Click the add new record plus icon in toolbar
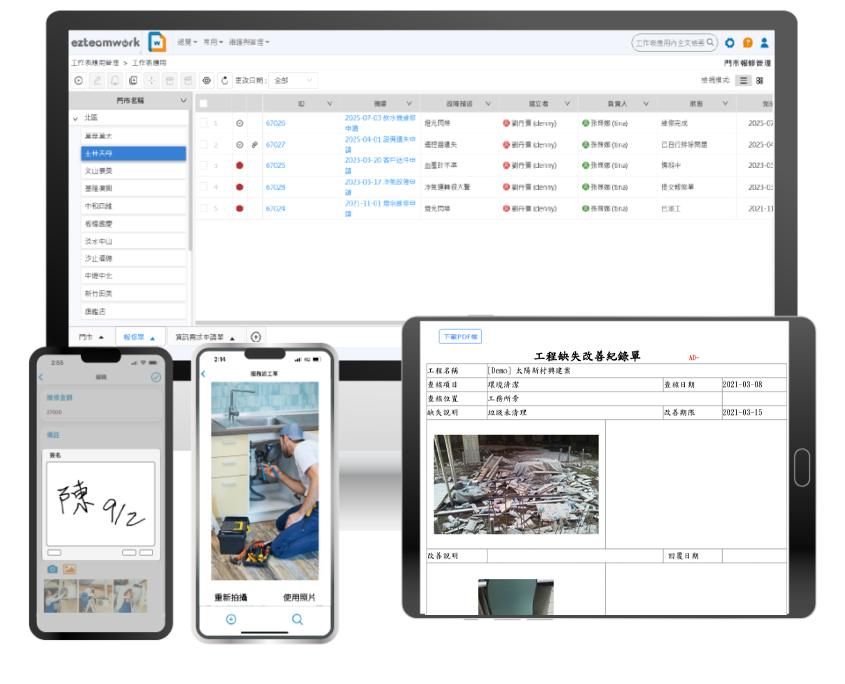This screenshot has height=684, width=845. (x=79, y=81)
